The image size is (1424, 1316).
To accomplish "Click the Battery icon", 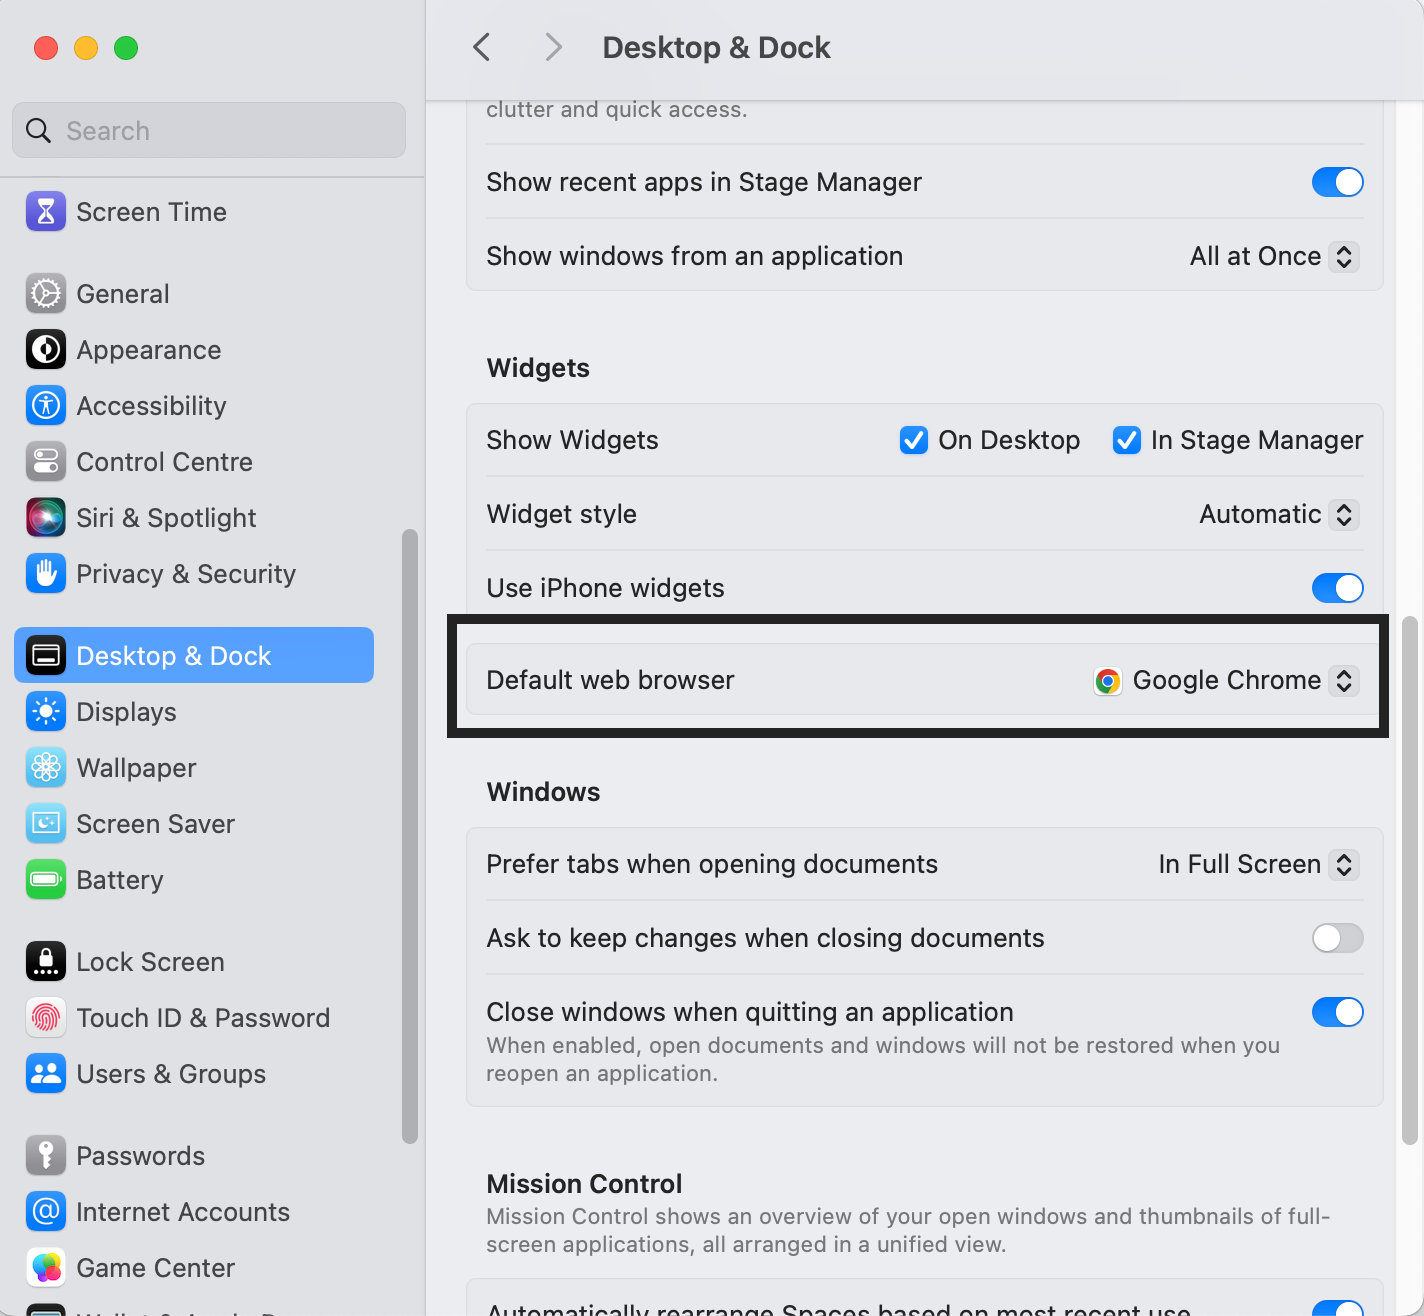I will pyautogui.click(x=46, y=880).
